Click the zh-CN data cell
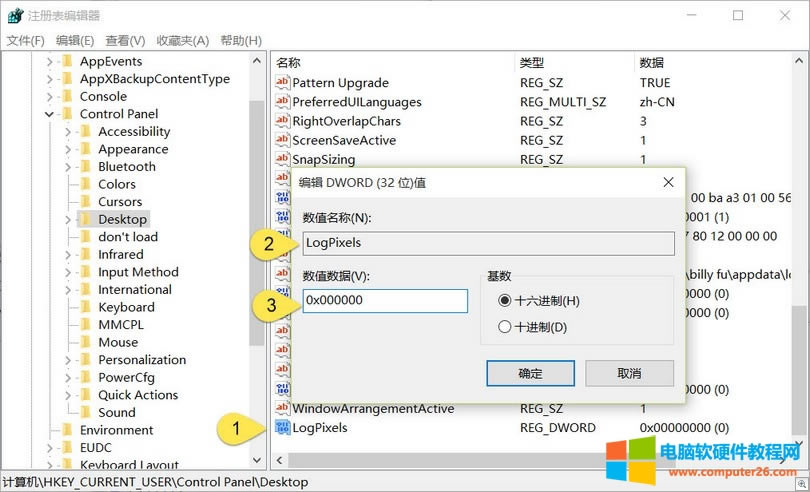The width and height of the screenshot is (810, 492). click(x=657, y=102)
